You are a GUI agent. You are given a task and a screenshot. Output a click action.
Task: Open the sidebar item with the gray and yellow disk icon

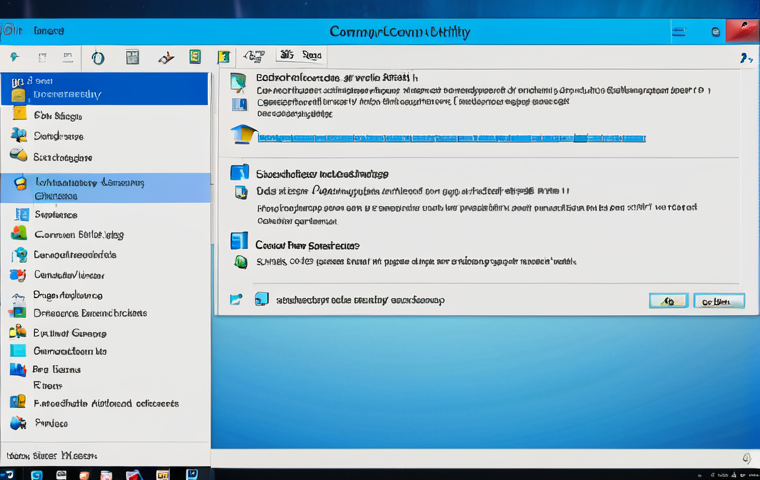click(105, 157)
